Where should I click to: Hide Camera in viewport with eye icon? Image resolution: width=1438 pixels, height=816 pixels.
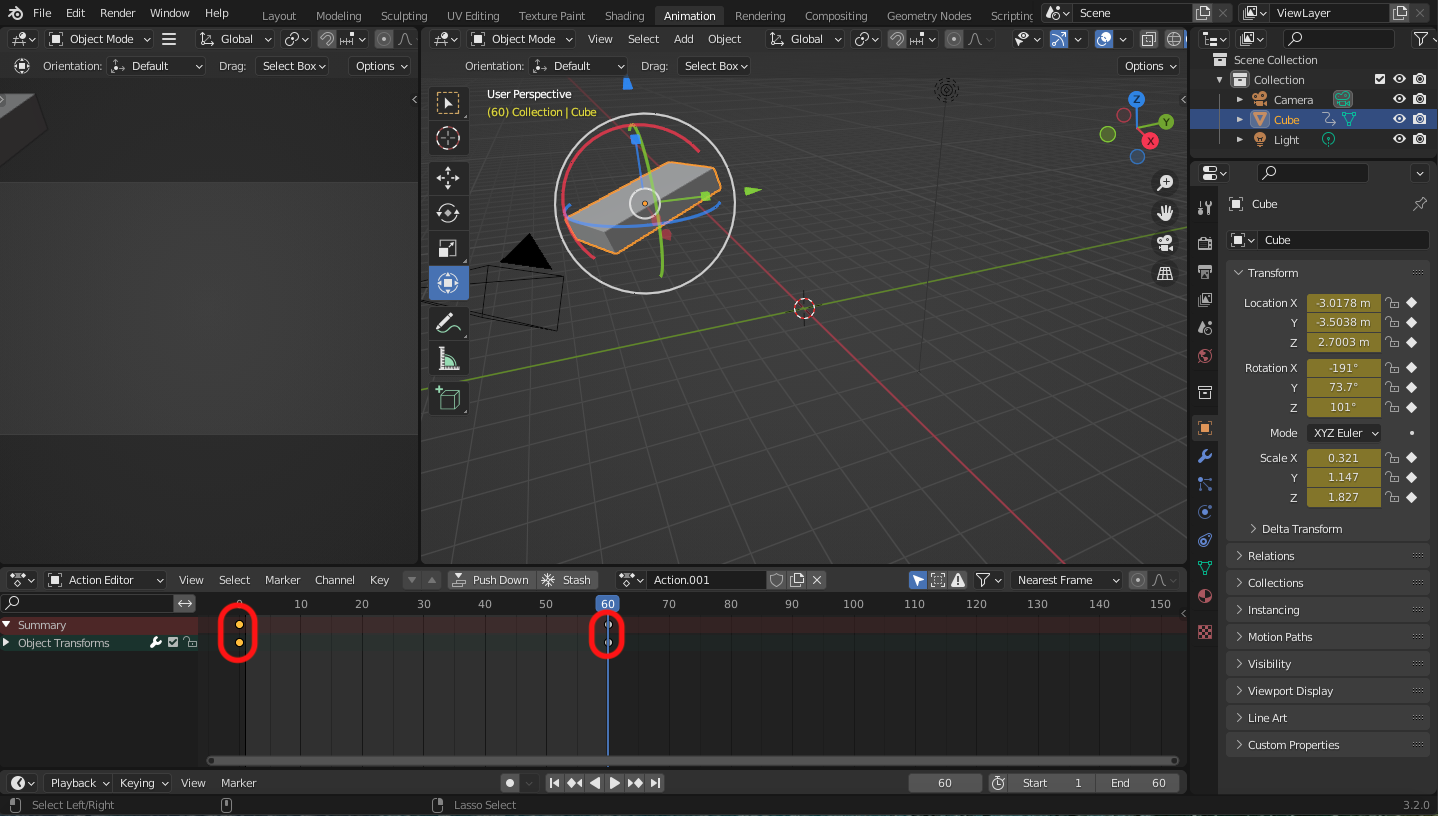pos(1399,99)
